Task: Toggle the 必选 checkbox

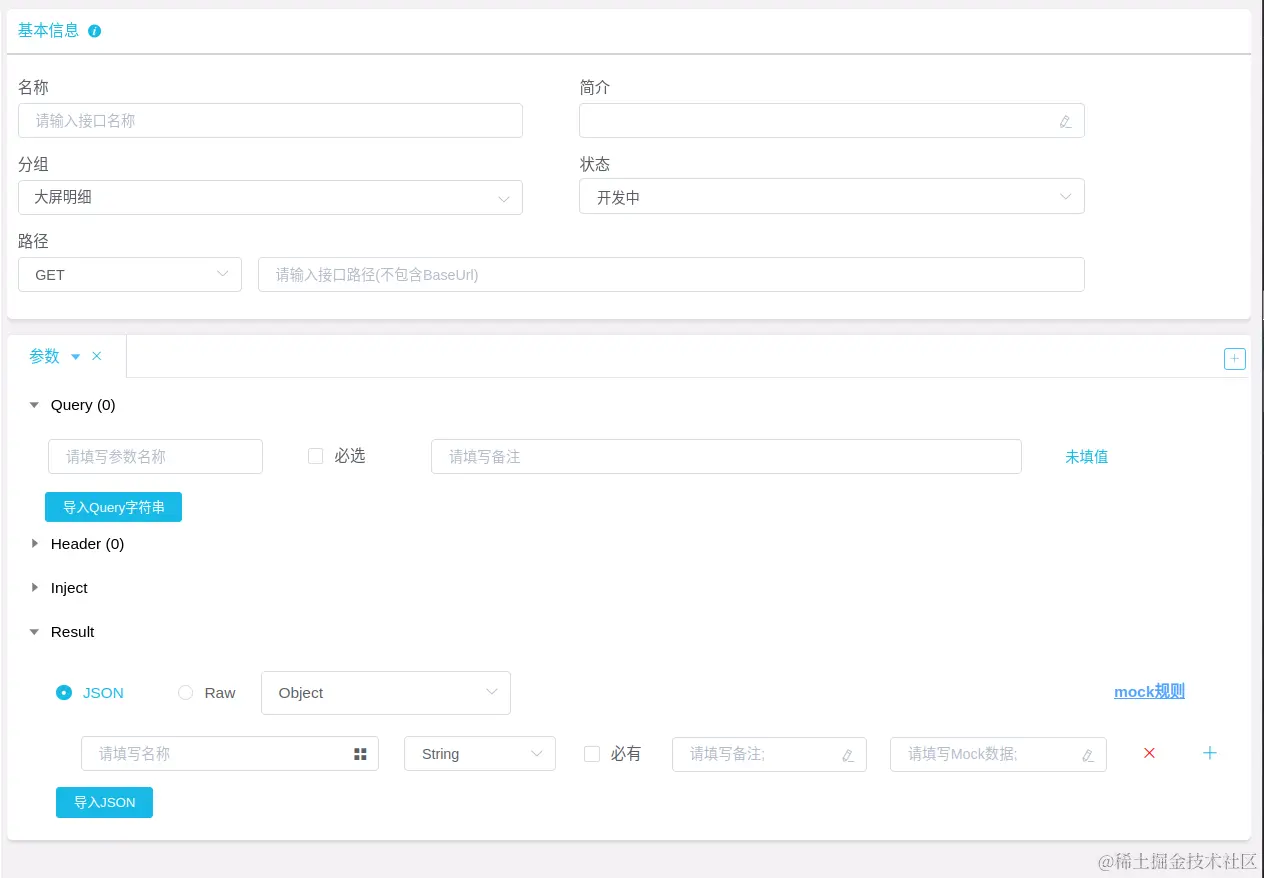Action: (315, 456)
